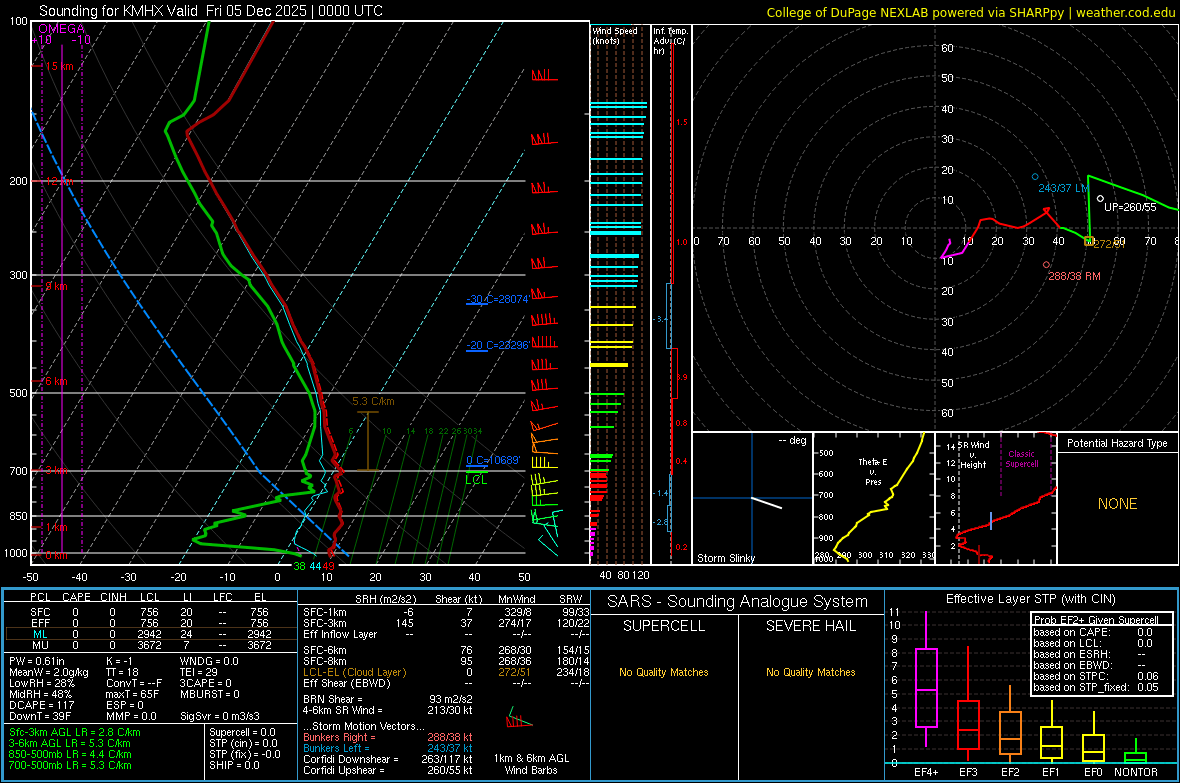Click the CINH column header

point(114,597)
